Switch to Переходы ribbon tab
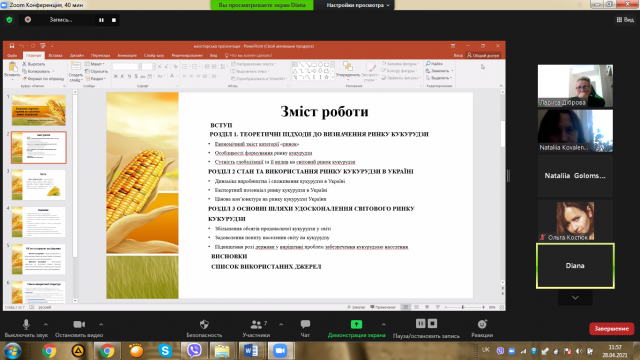The image size is (640, 360). [x=100, y=56]
